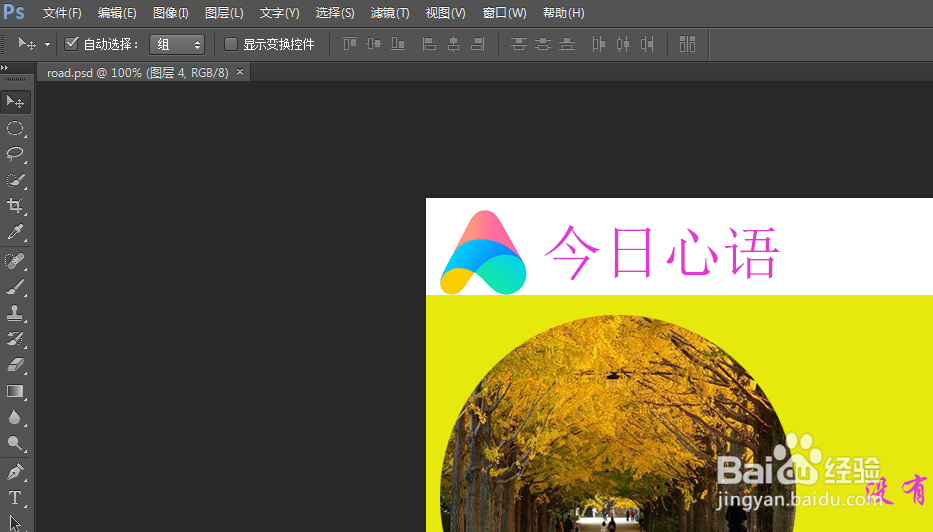Select the Crop tool
Screen dimensions: 933x532
click(x=15, y=206)
